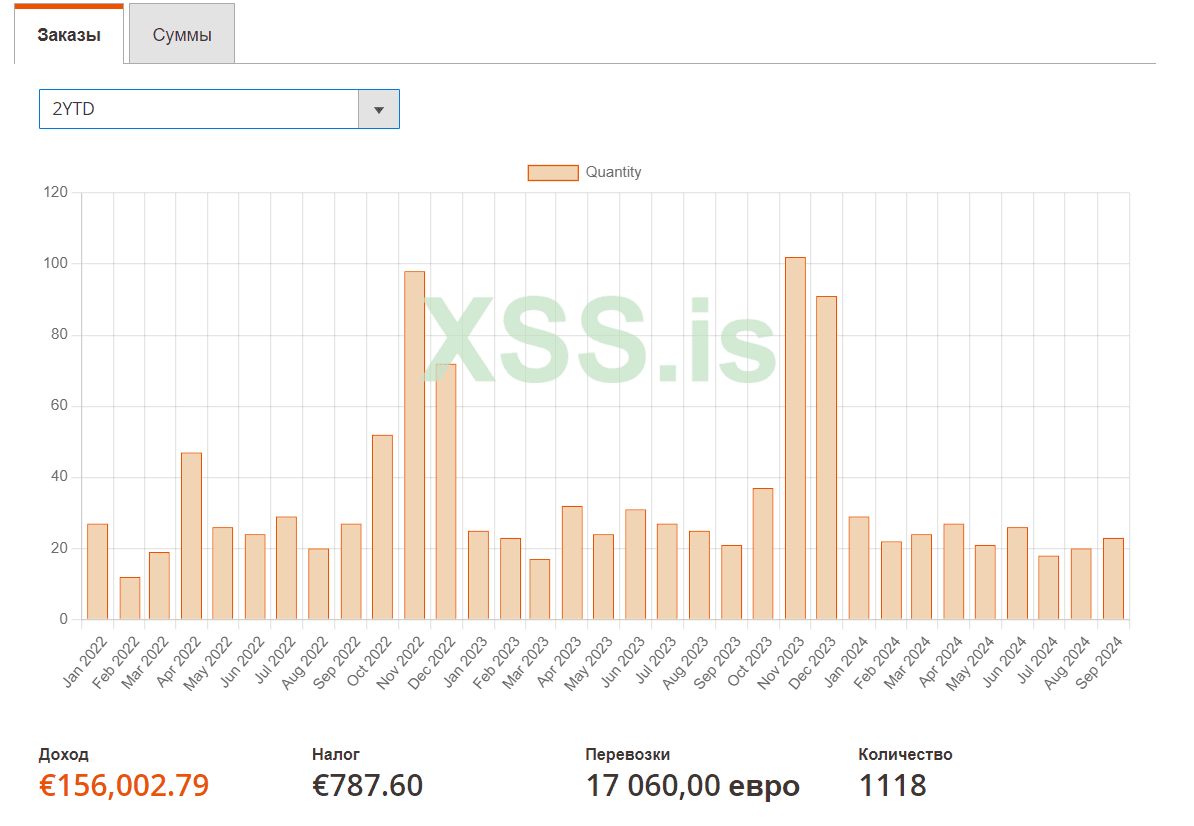Viewport: 1194px width, 826px height.
Task: Click the Quantity legend label
Action: pyautogui.click(x=613, y=172)
